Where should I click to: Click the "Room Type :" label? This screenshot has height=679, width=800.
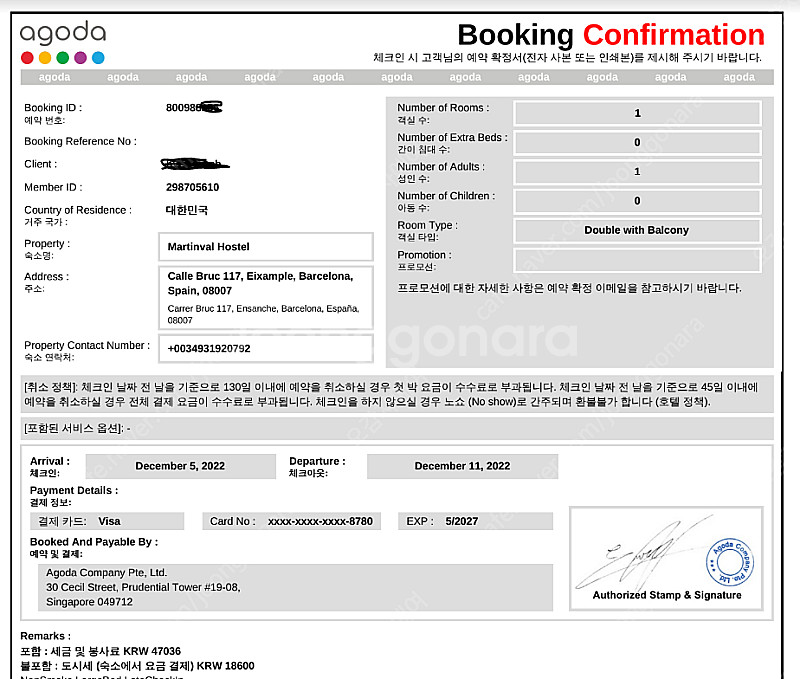428,225
